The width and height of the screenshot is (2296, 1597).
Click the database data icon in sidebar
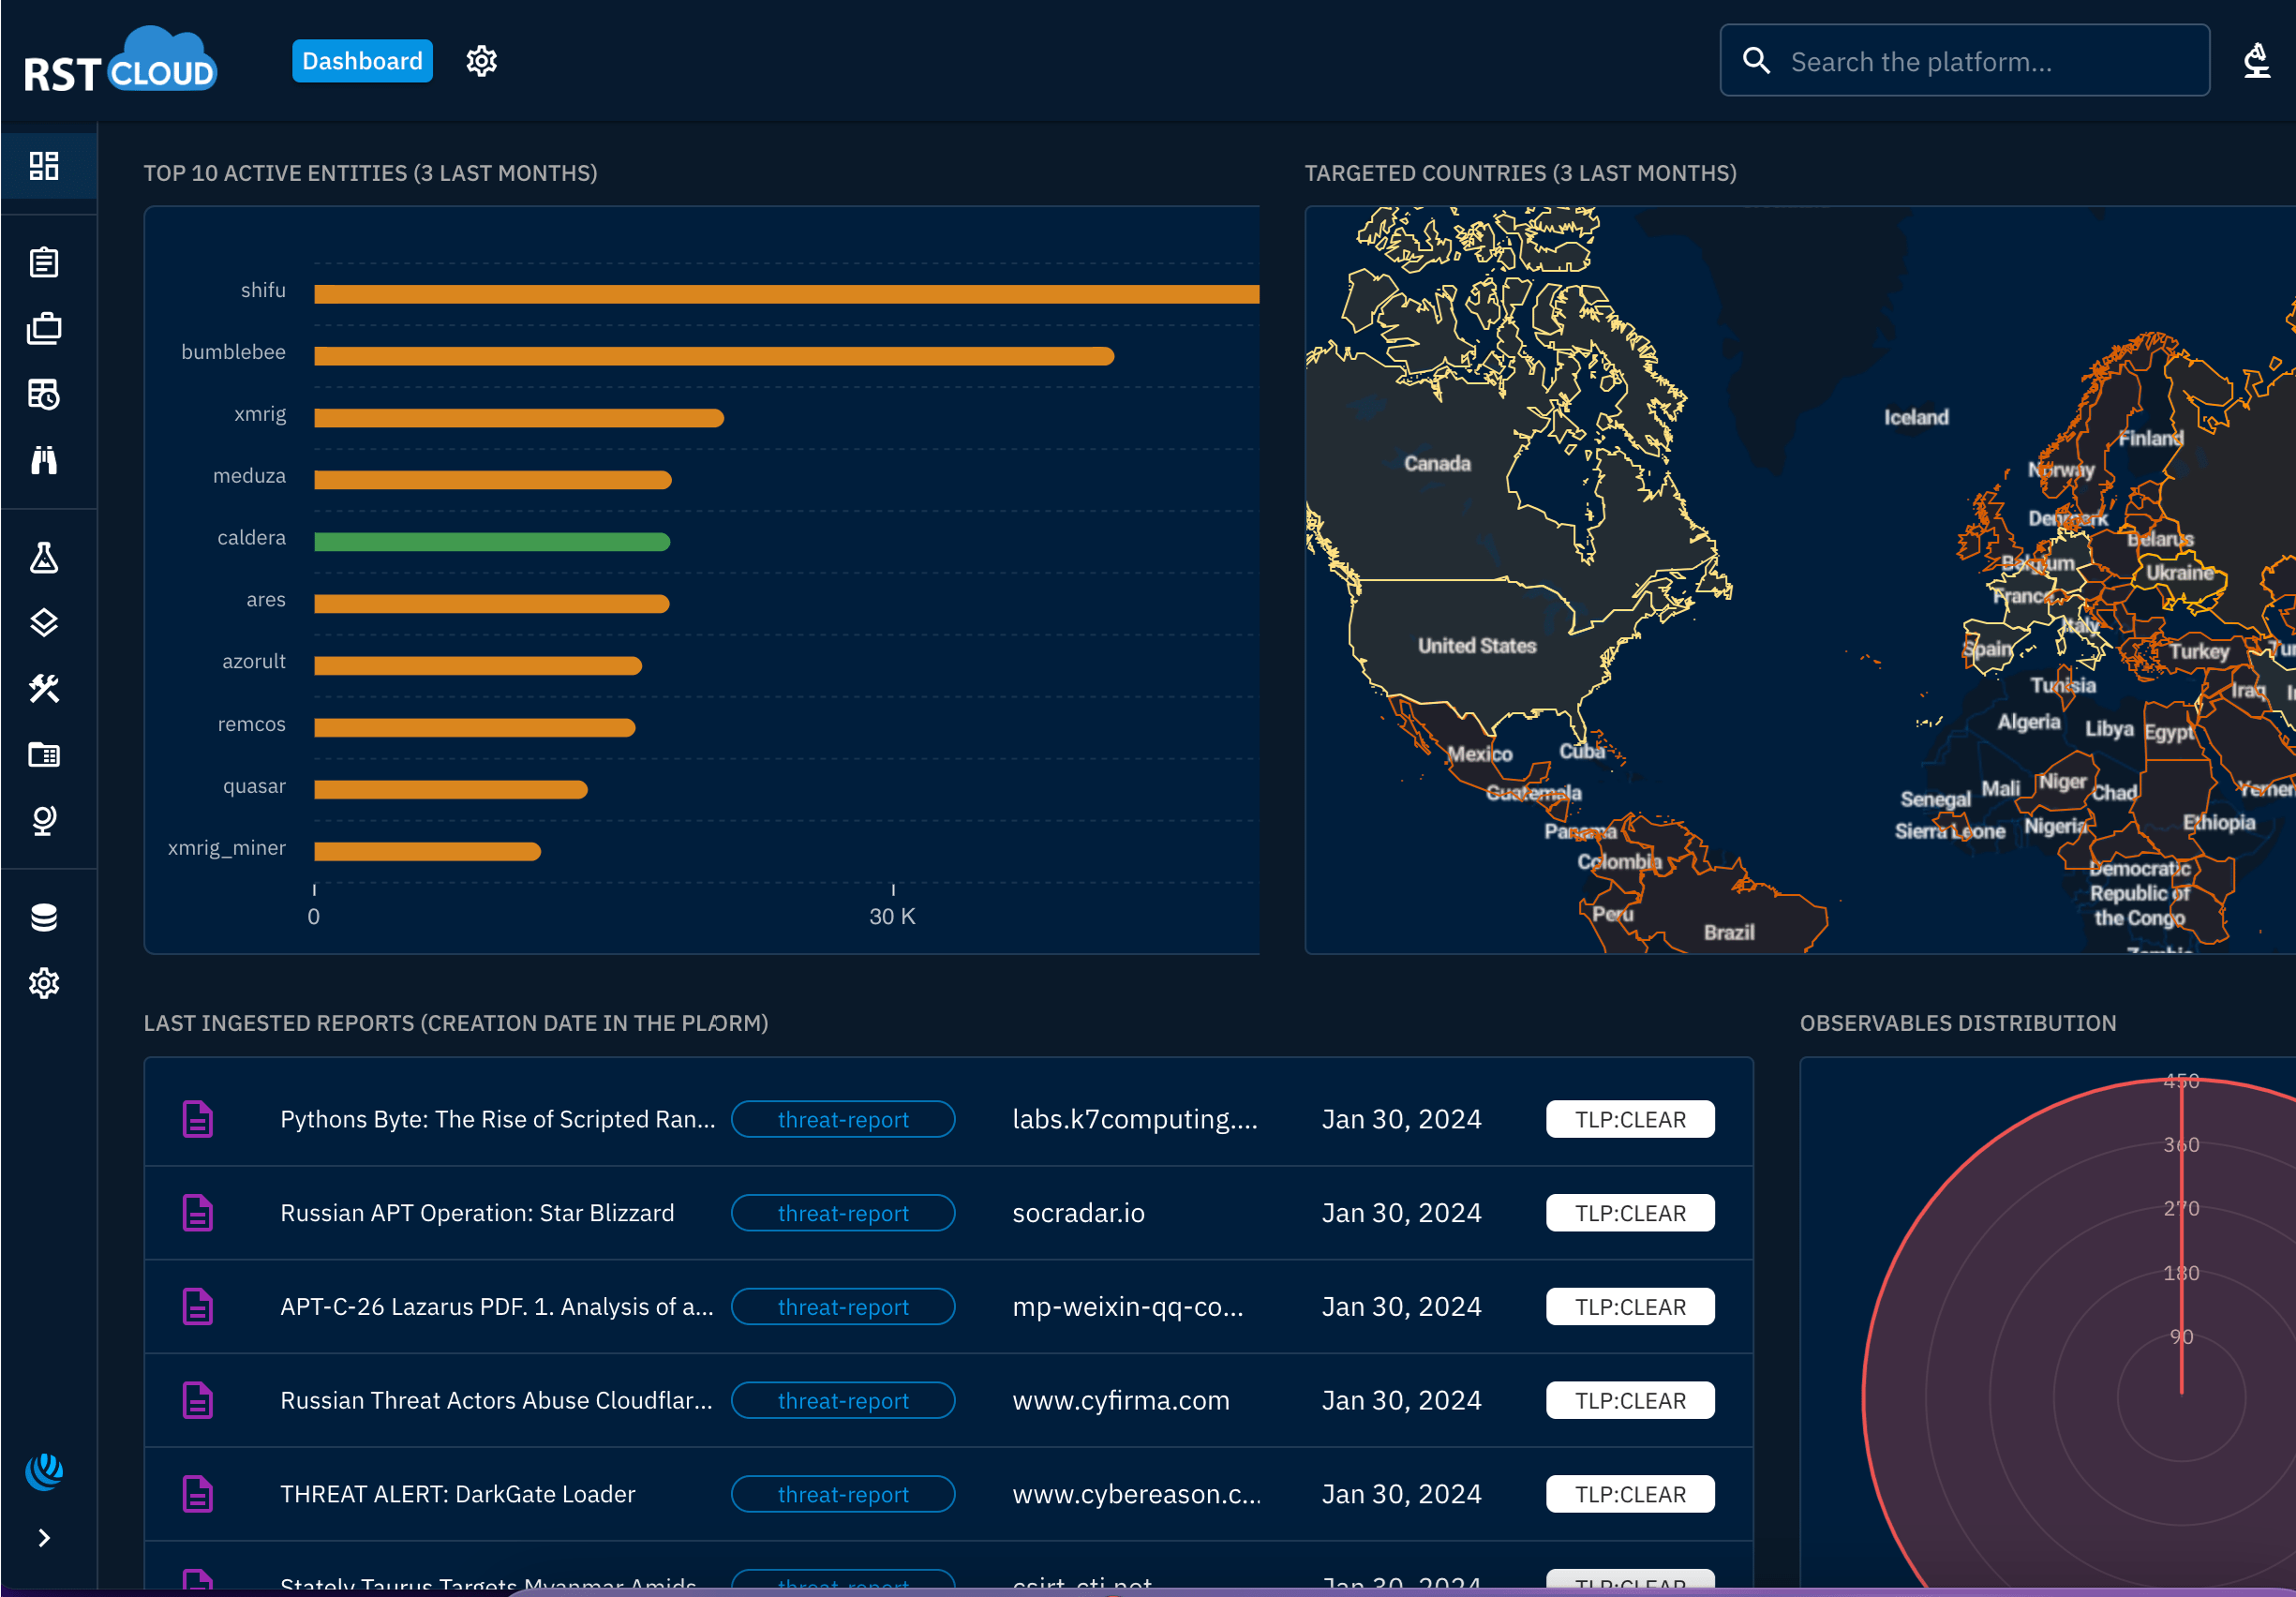(44, 917)
